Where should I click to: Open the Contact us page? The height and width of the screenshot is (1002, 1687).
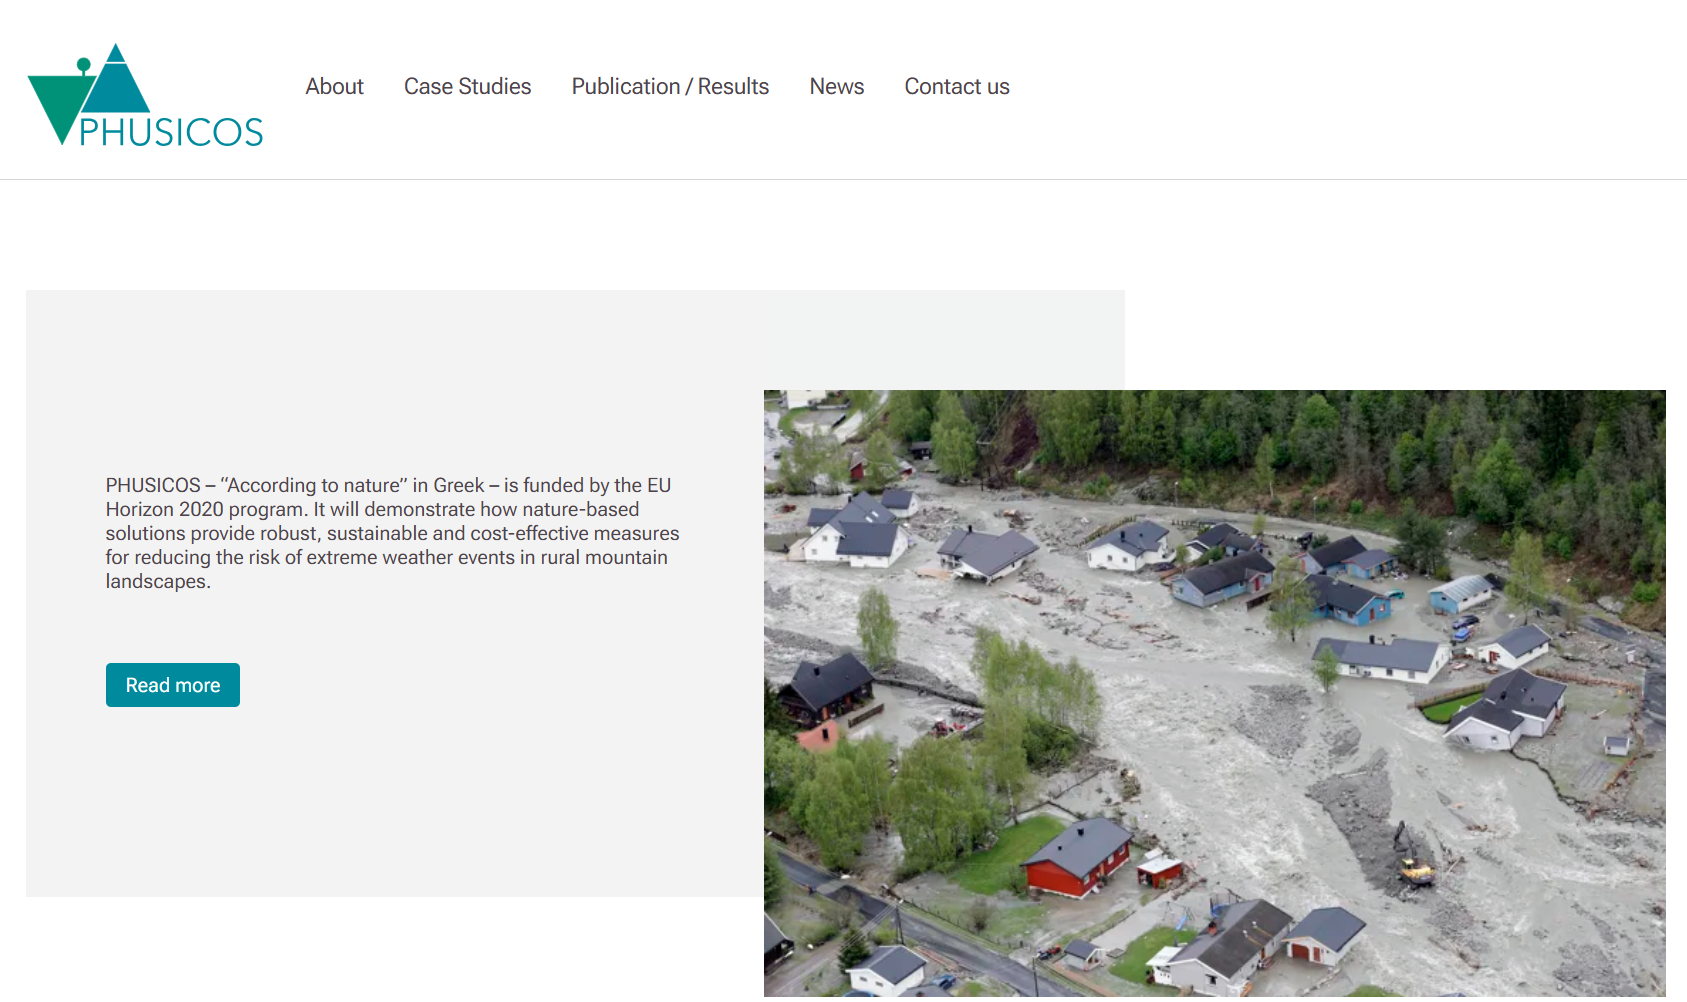pyautogui.click(x=956, y=87)
